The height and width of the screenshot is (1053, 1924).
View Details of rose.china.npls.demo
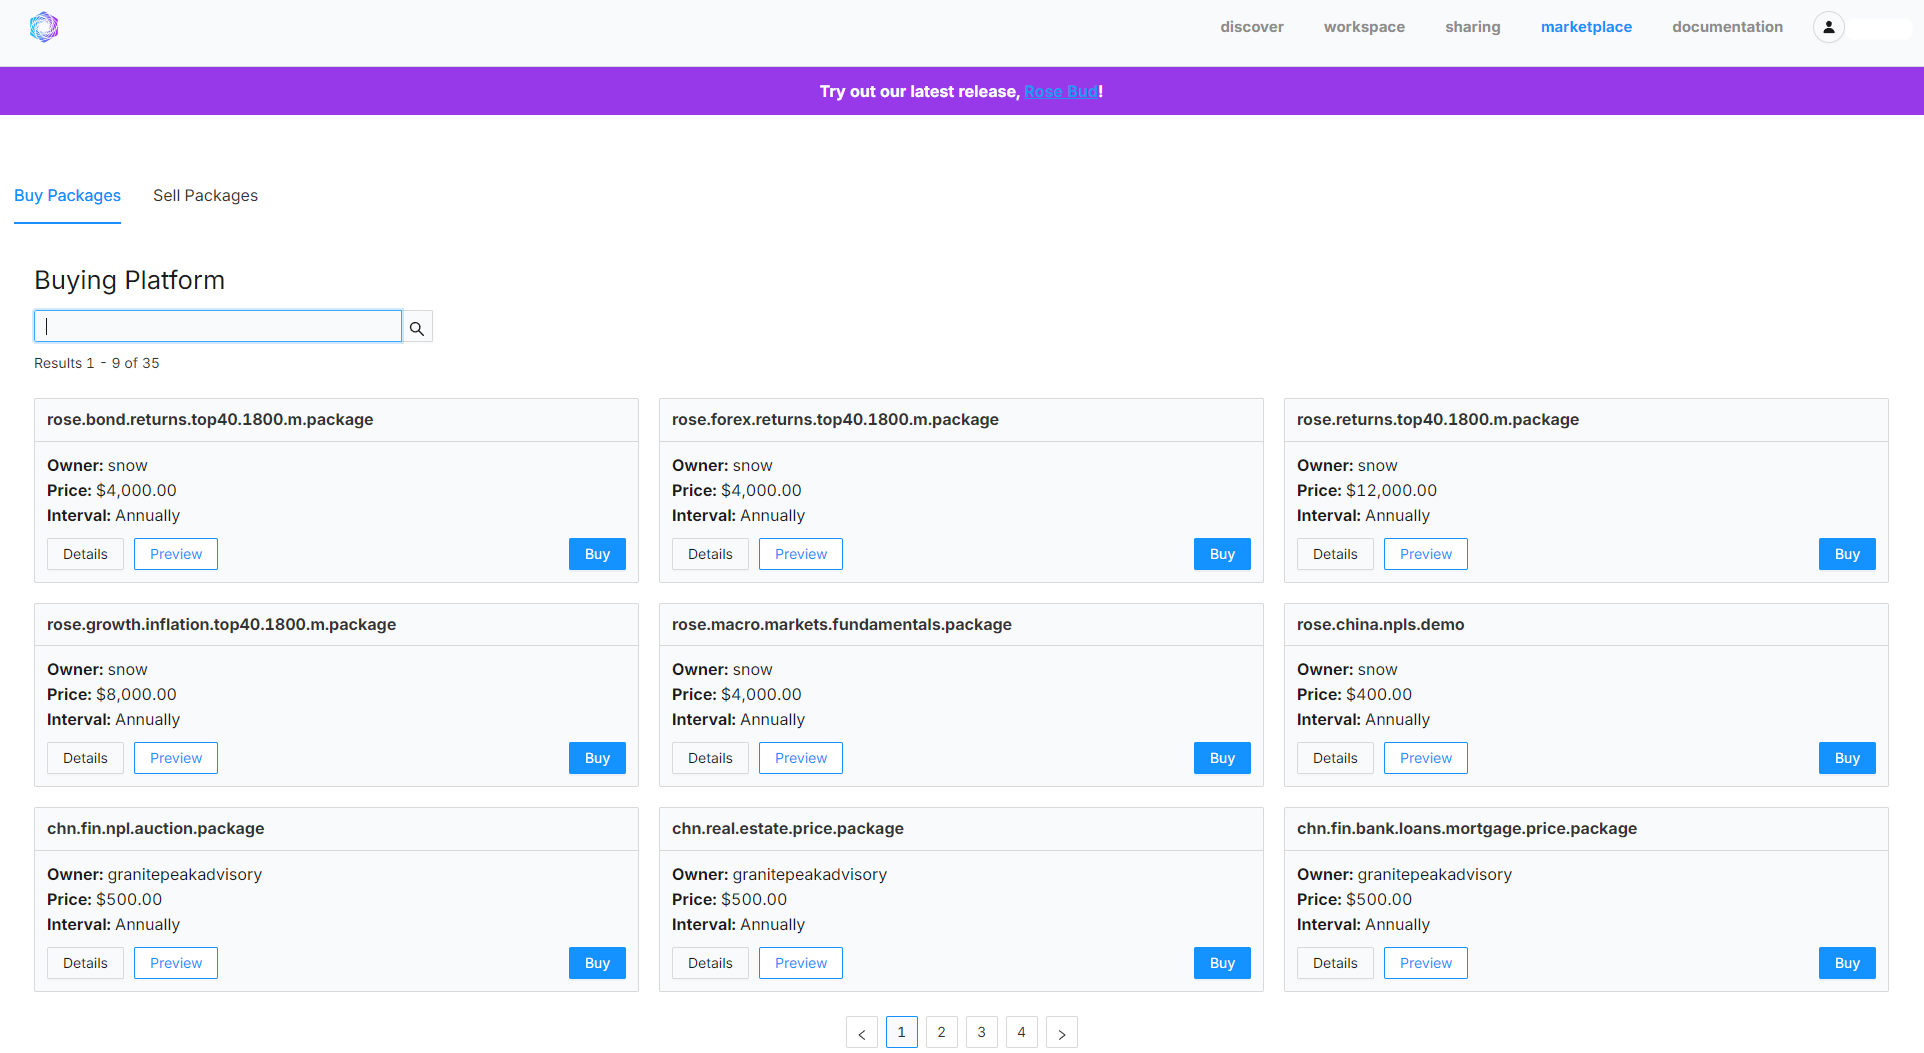[x=1334, y=759]
